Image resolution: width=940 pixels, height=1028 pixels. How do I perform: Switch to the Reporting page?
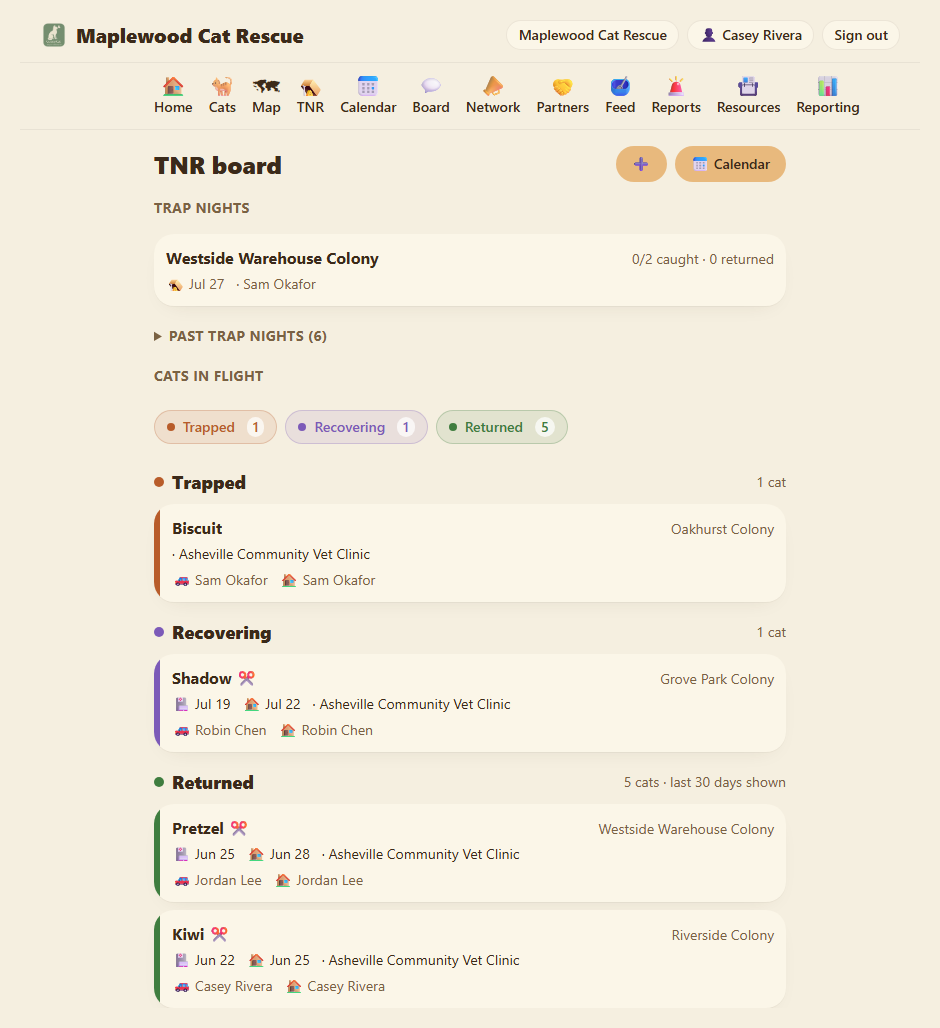(x=827, y=96)
